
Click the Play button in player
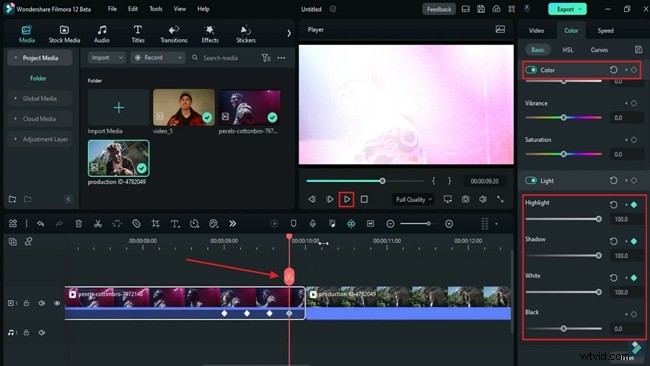tap(347, 199)
